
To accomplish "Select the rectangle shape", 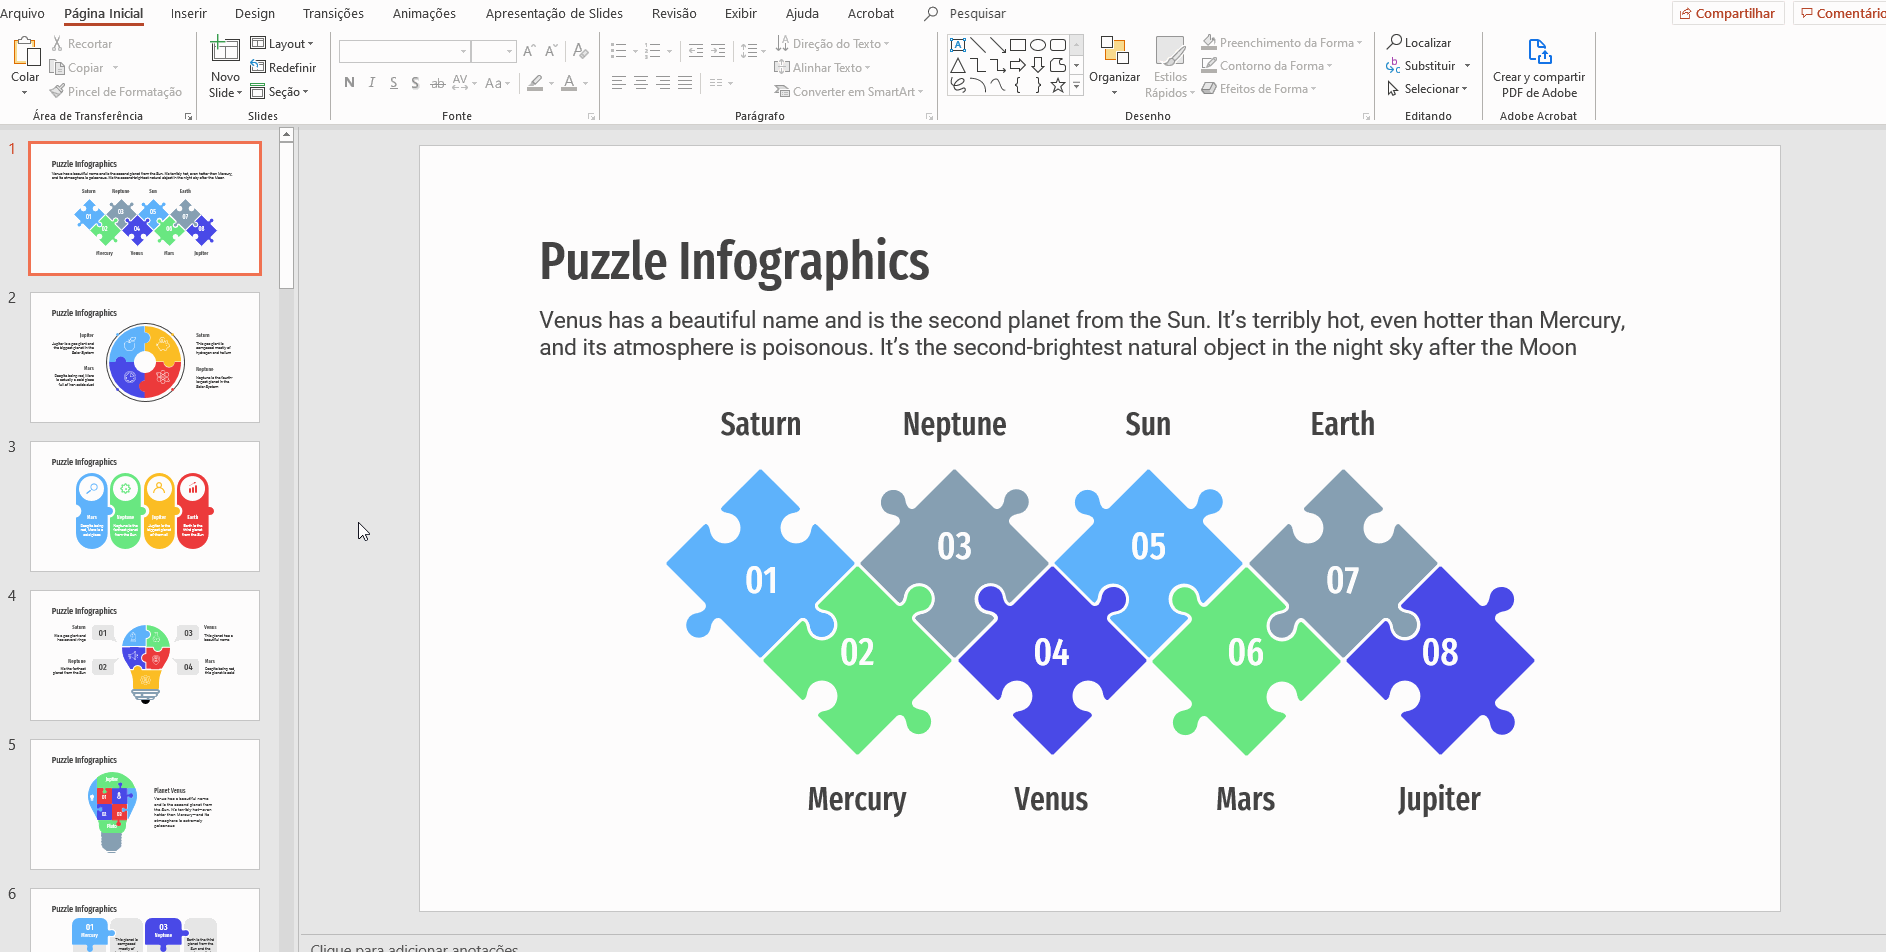I will (x=1018, y=45).
